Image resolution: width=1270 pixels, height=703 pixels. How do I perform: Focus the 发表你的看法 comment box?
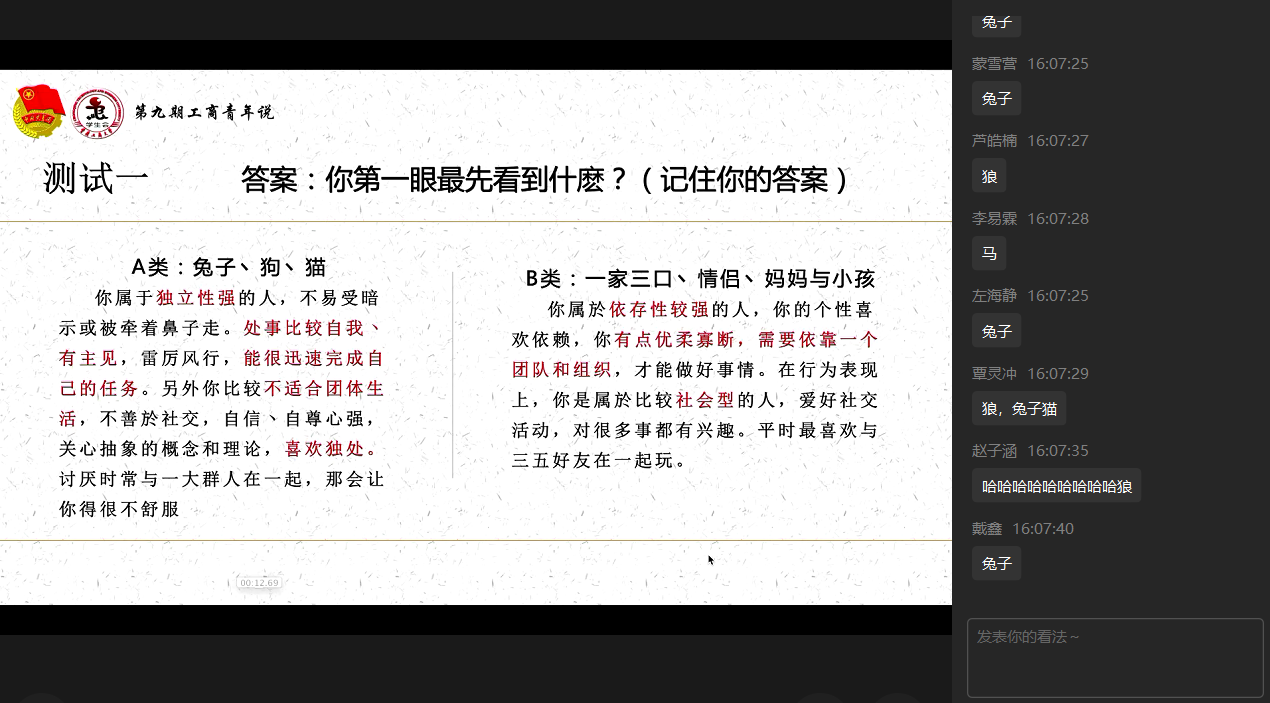pos(1115,657)
